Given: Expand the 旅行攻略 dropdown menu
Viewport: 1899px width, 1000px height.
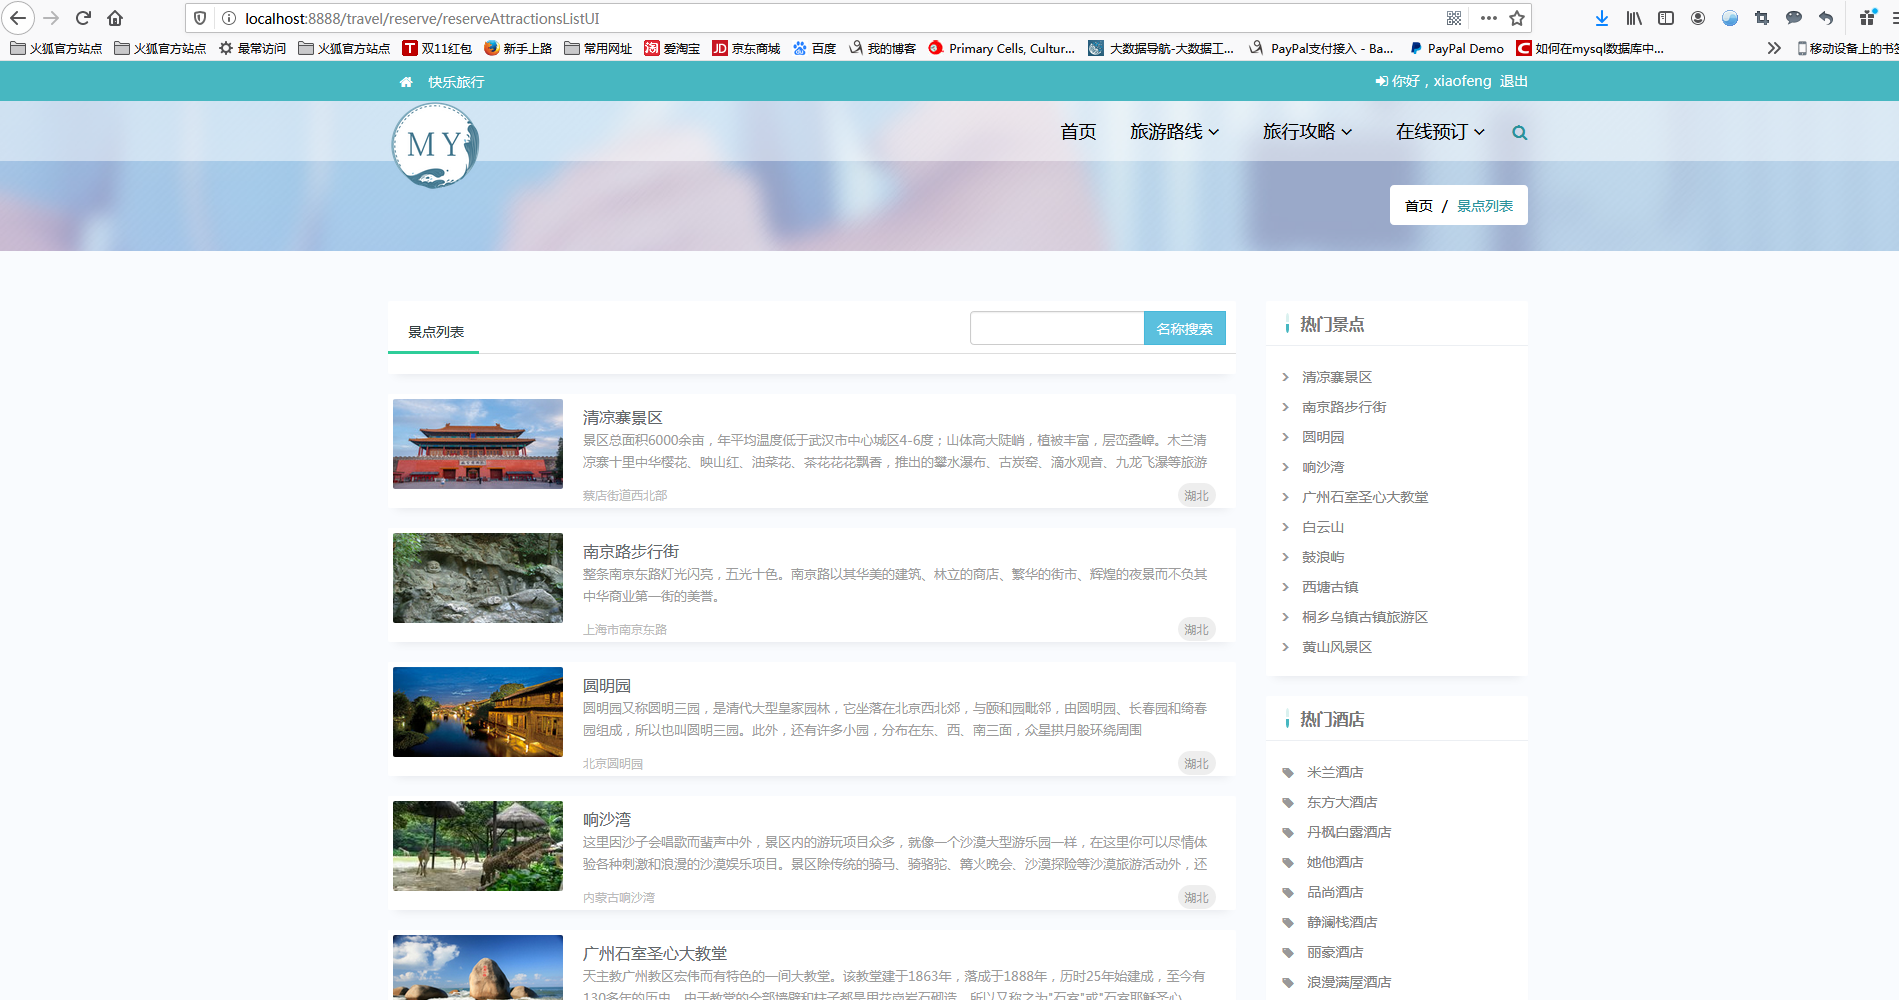Looking at the screenshot, I should tap(1307, 132).
